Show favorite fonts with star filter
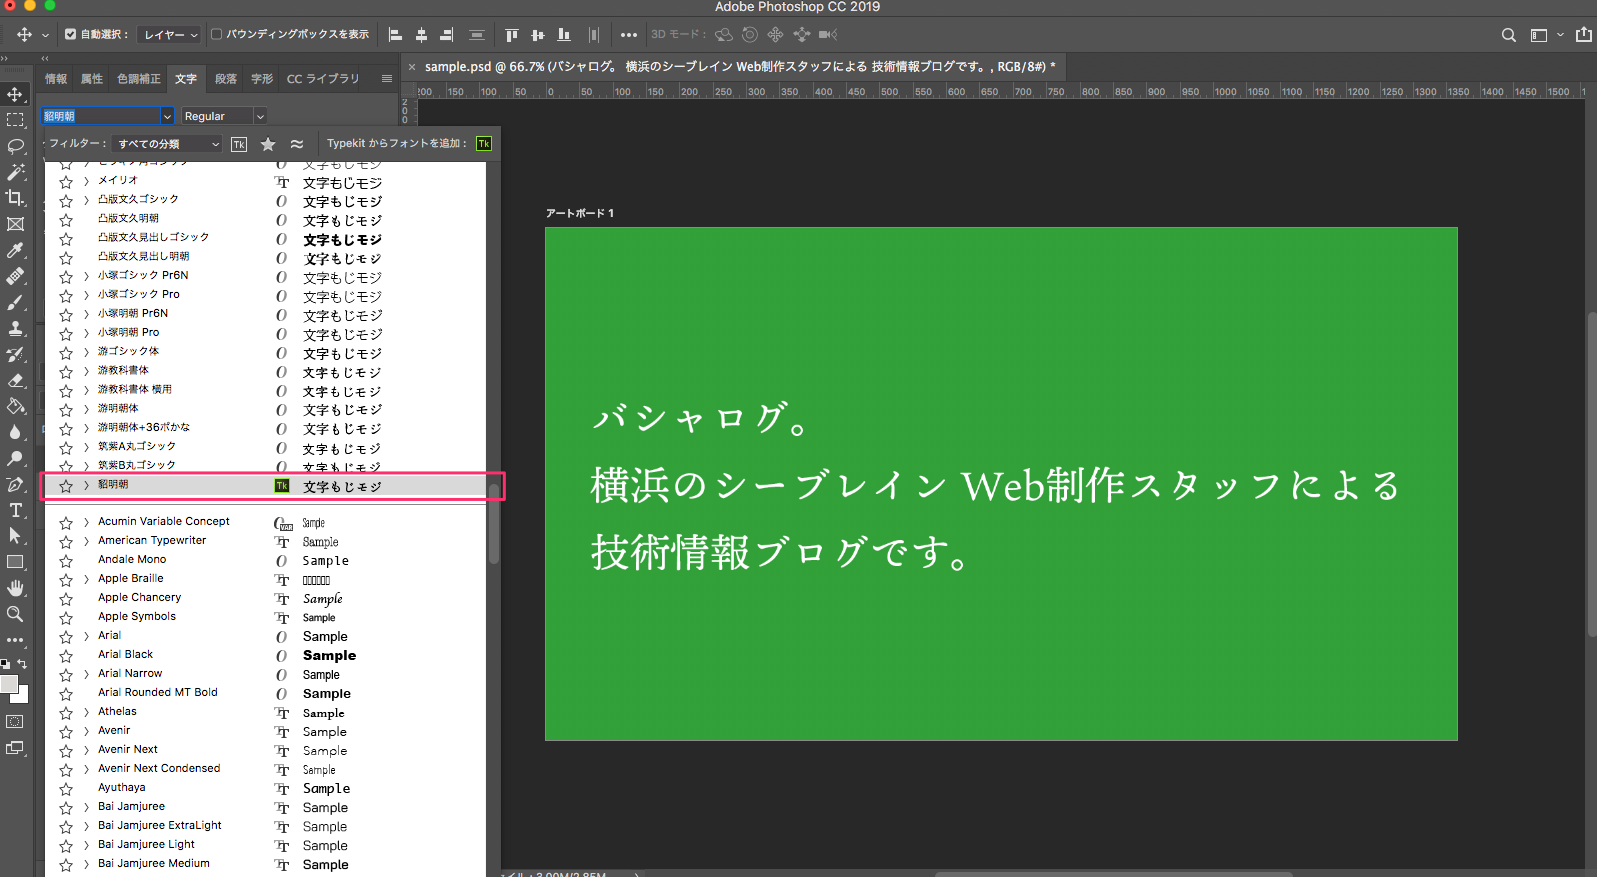The width and height of the screenshot is (1597, 877). click(268, 144)
